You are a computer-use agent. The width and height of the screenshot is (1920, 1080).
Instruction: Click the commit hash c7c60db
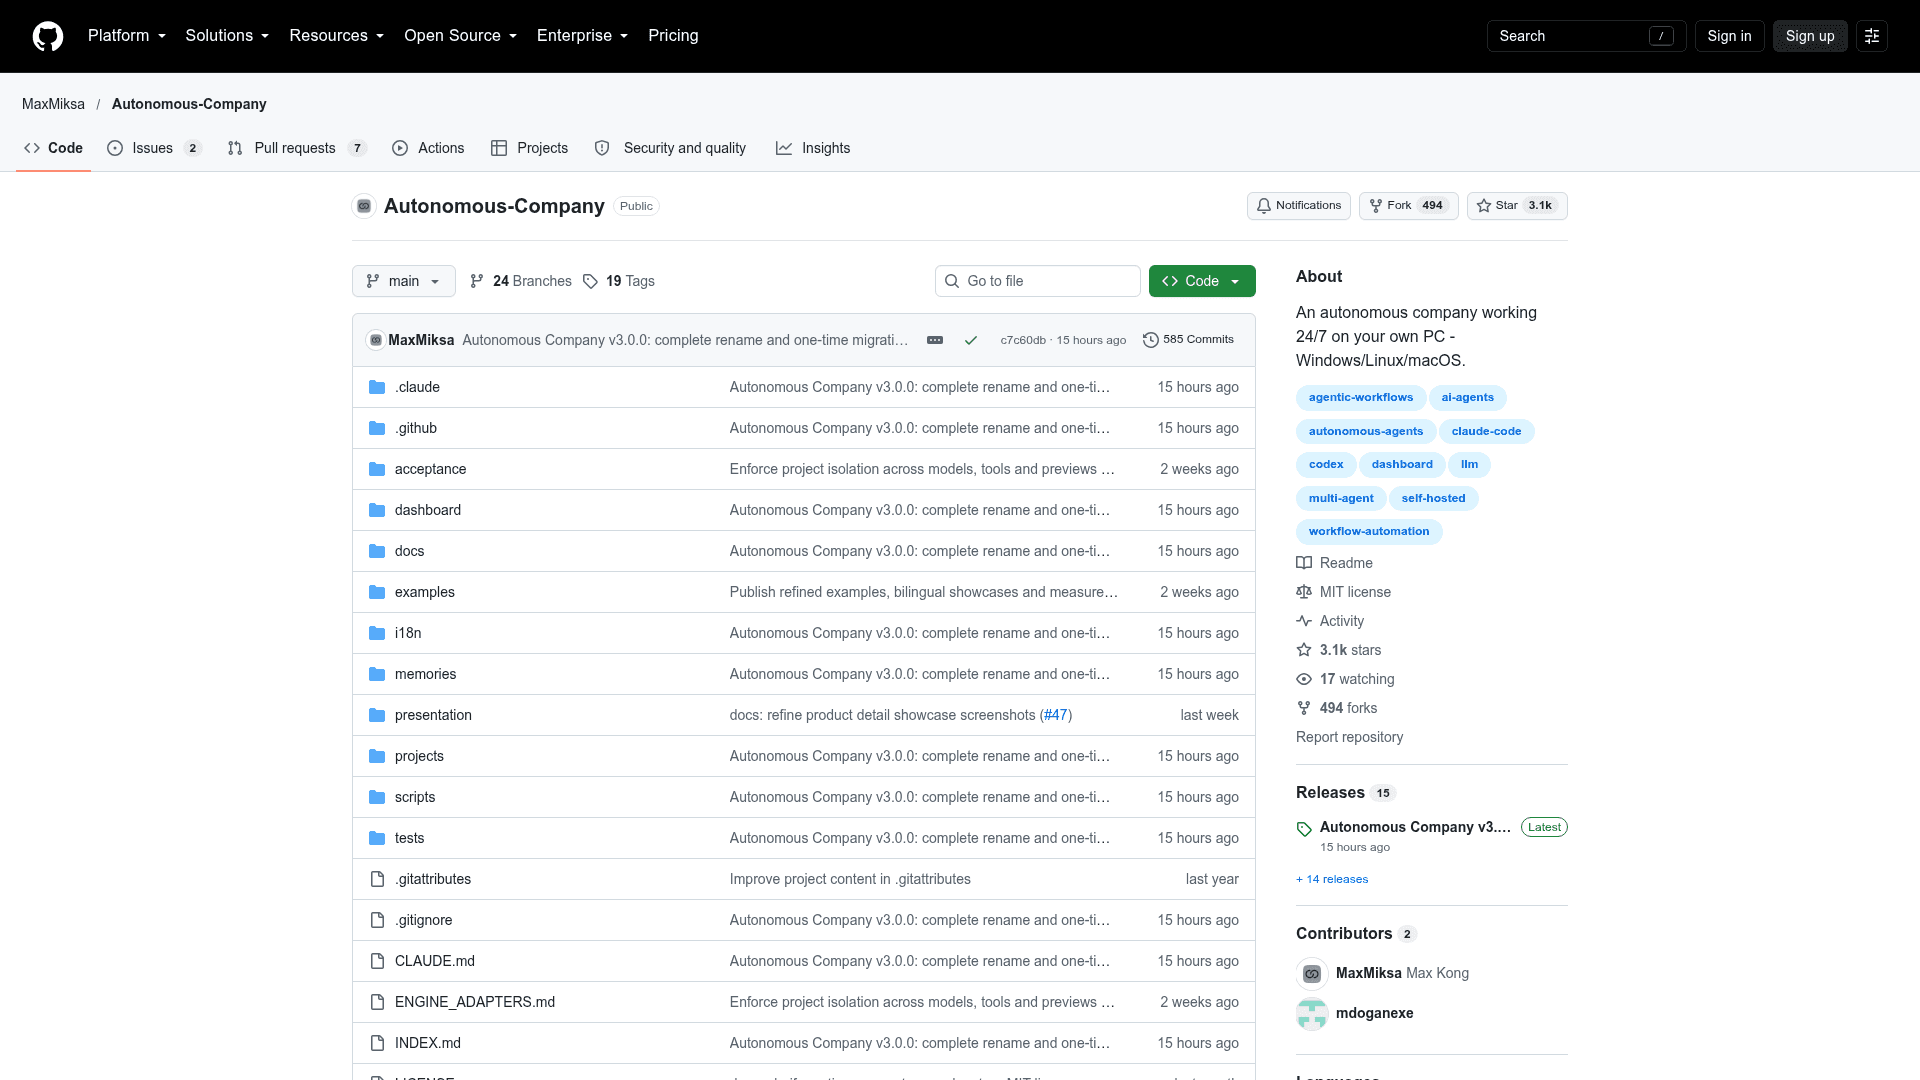(1023, 340)
